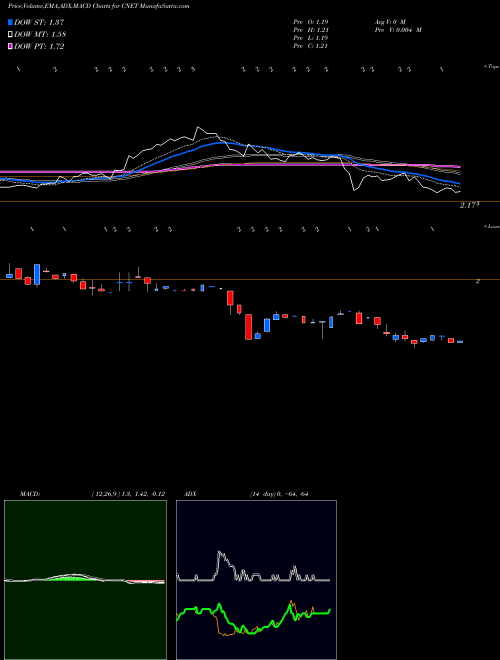The width and height of the screenshot is (500, 660).
Task: Click the 'Pre O: 1.19' value
Action: click(310, 22)
